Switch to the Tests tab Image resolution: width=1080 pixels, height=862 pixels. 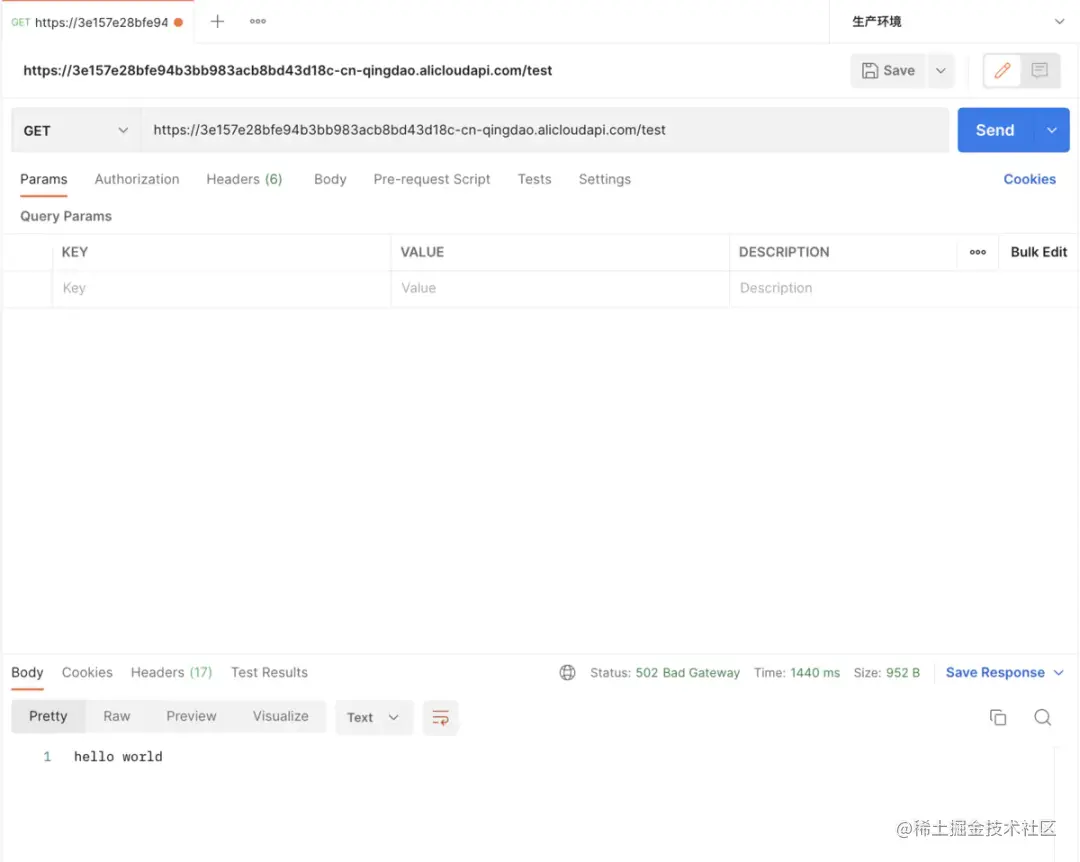534,179
